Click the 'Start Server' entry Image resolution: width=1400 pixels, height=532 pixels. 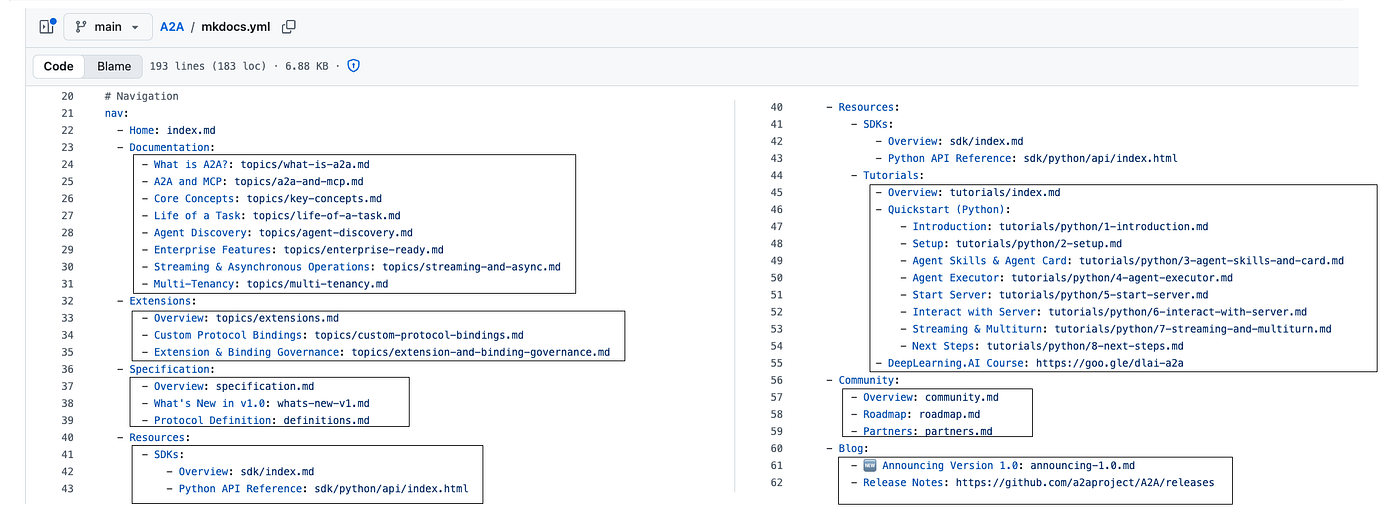tap(1054, 294)
